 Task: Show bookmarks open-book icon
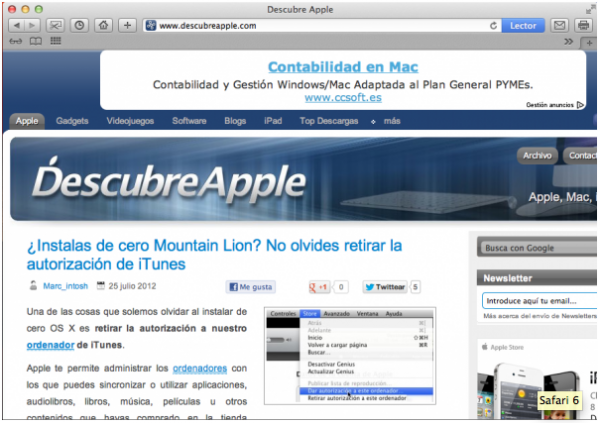36,41
